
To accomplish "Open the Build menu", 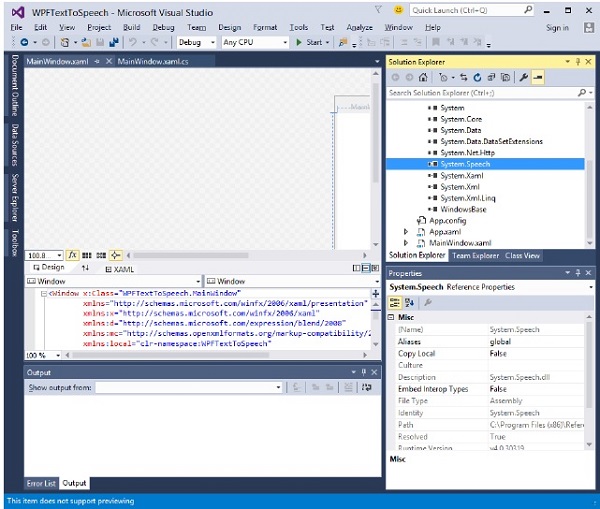I will click(x=131, y=27).
